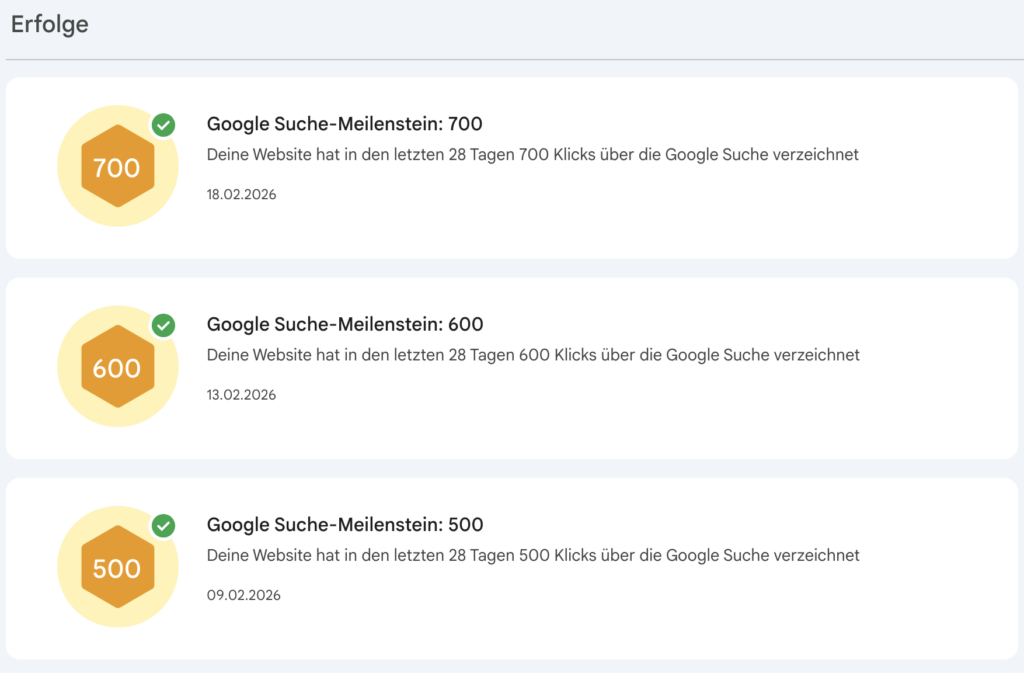
Task: Click the 'Erfolge' page heading
Action: pos(49,24)
